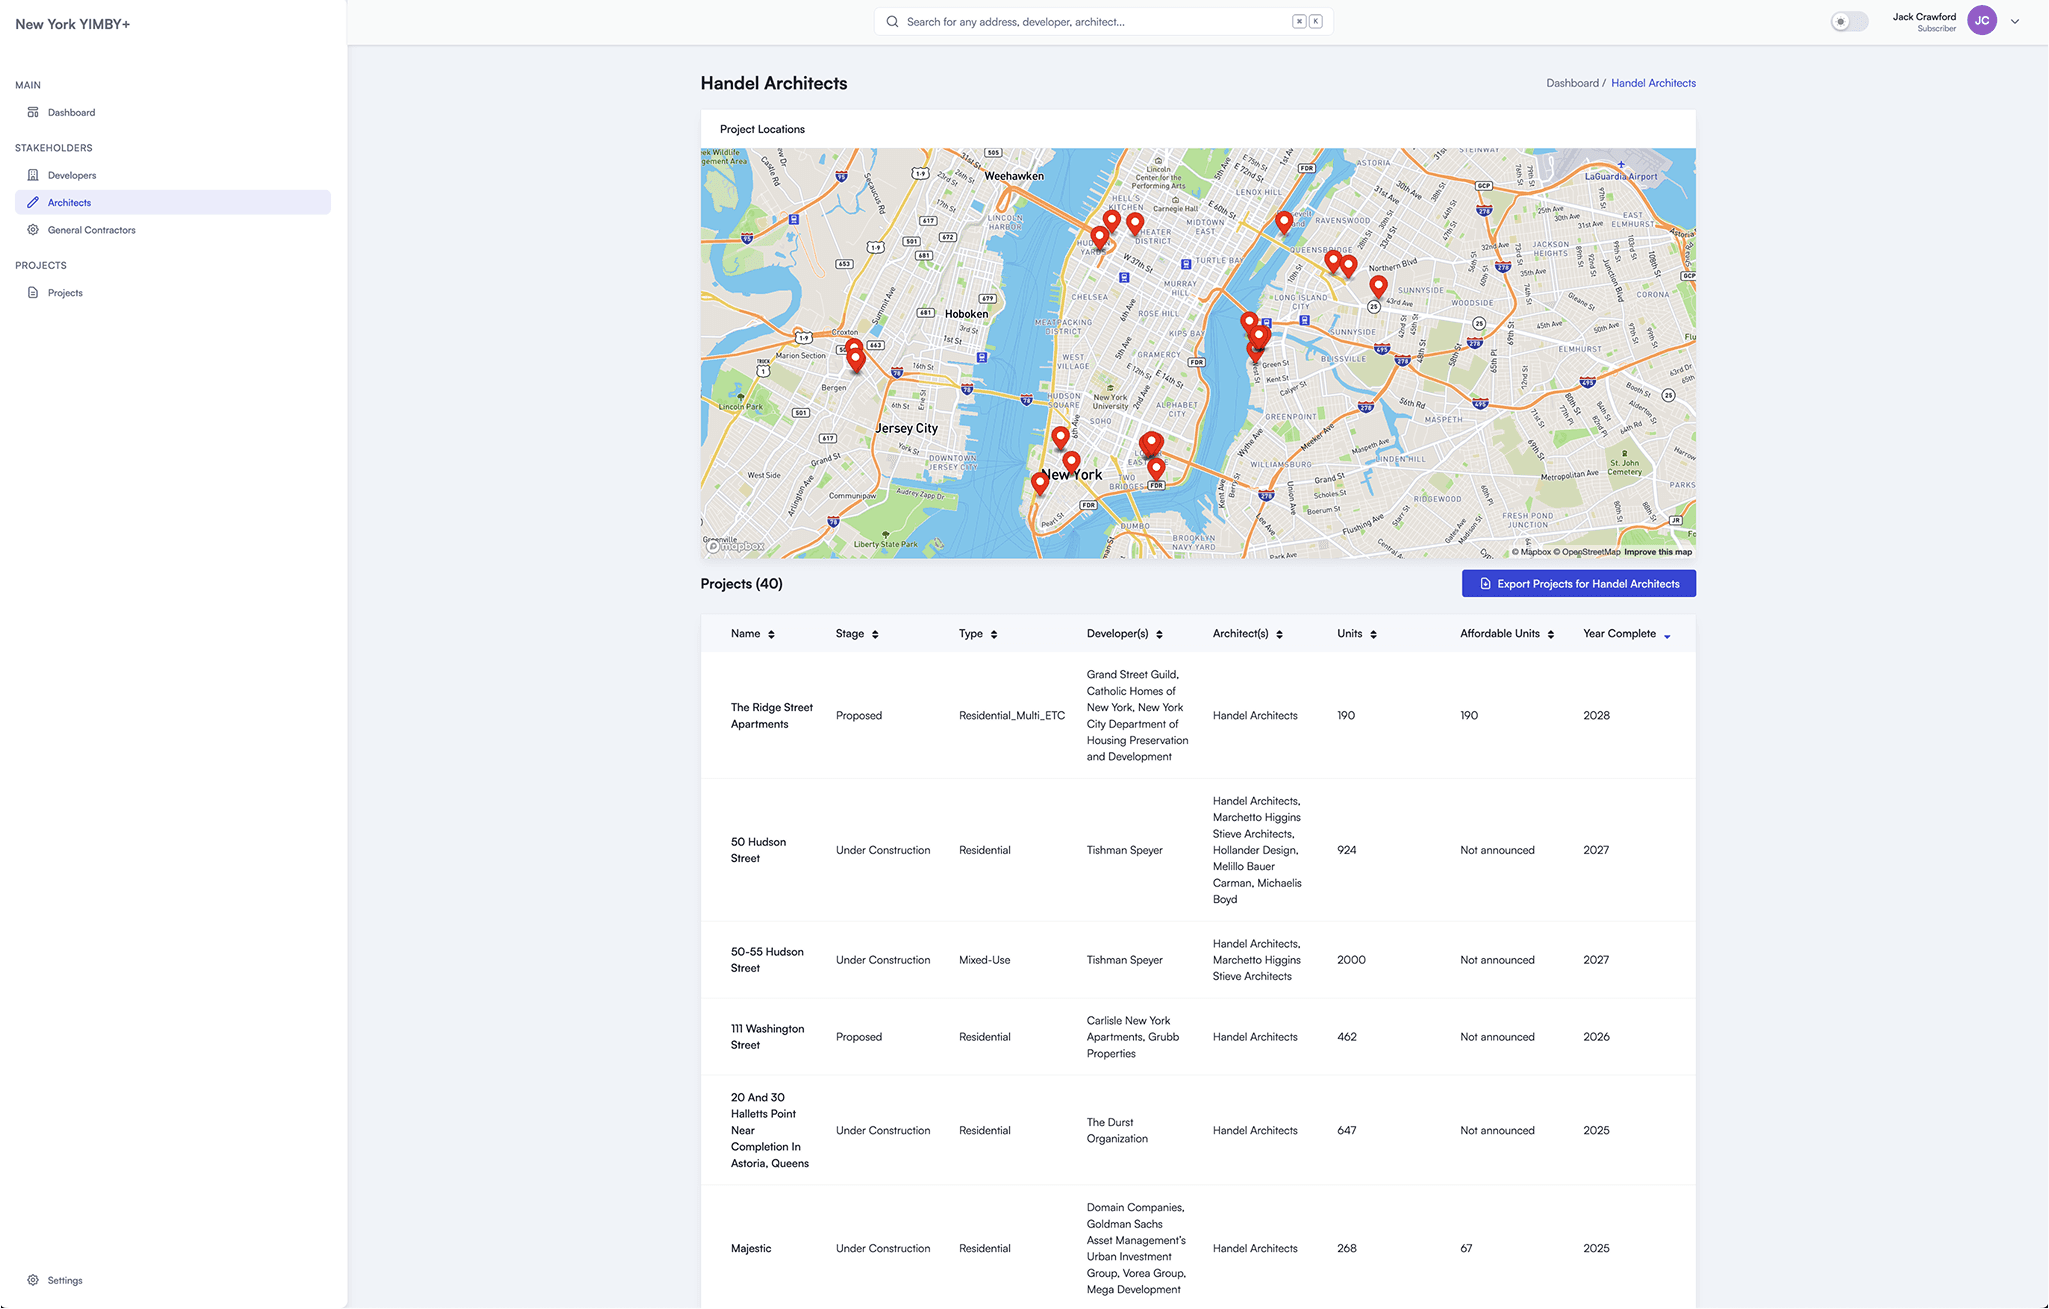Select the General Contractors gear icon
This screenshot has width=2049, height=1309.
click(x=33, y=229)
